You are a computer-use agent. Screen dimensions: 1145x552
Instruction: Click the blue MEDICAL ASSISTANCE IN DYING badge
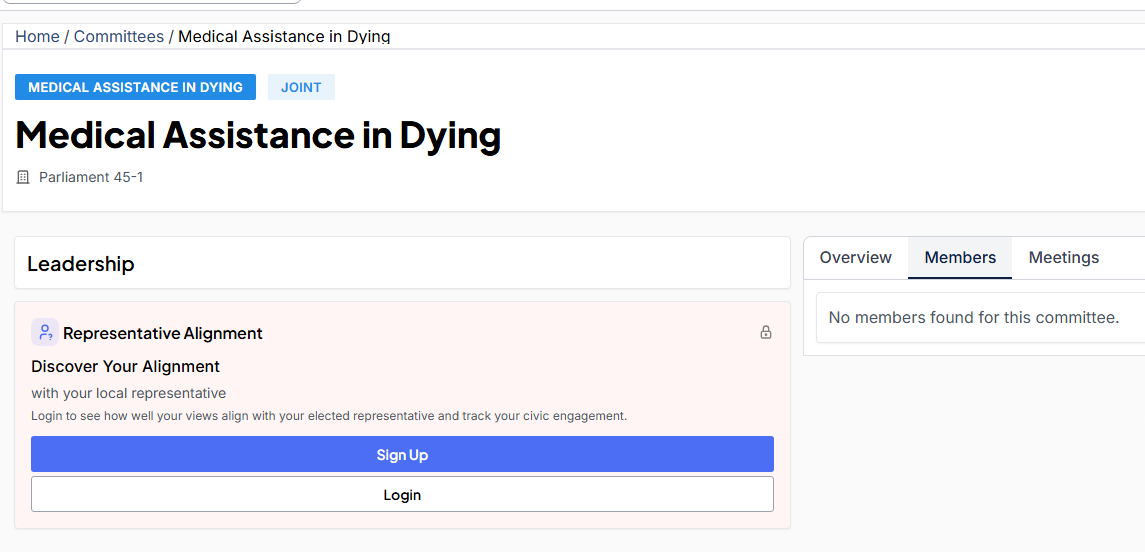[x=135, y=87]
